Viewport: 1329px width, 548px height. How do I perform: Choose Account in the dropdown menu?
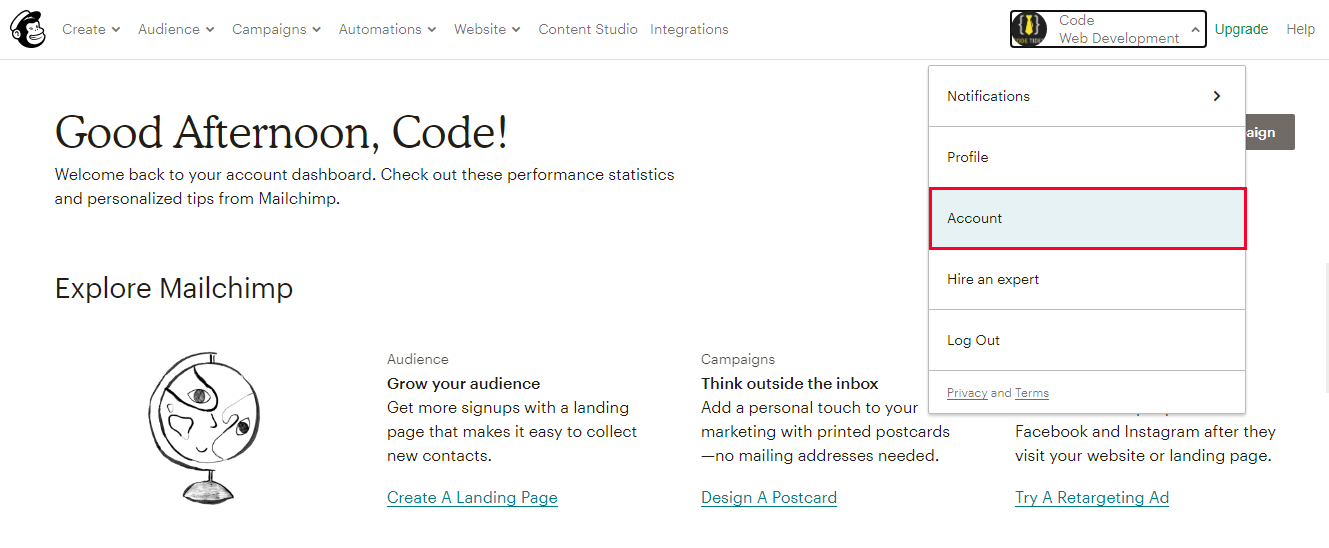click(x=1087, y=218)
